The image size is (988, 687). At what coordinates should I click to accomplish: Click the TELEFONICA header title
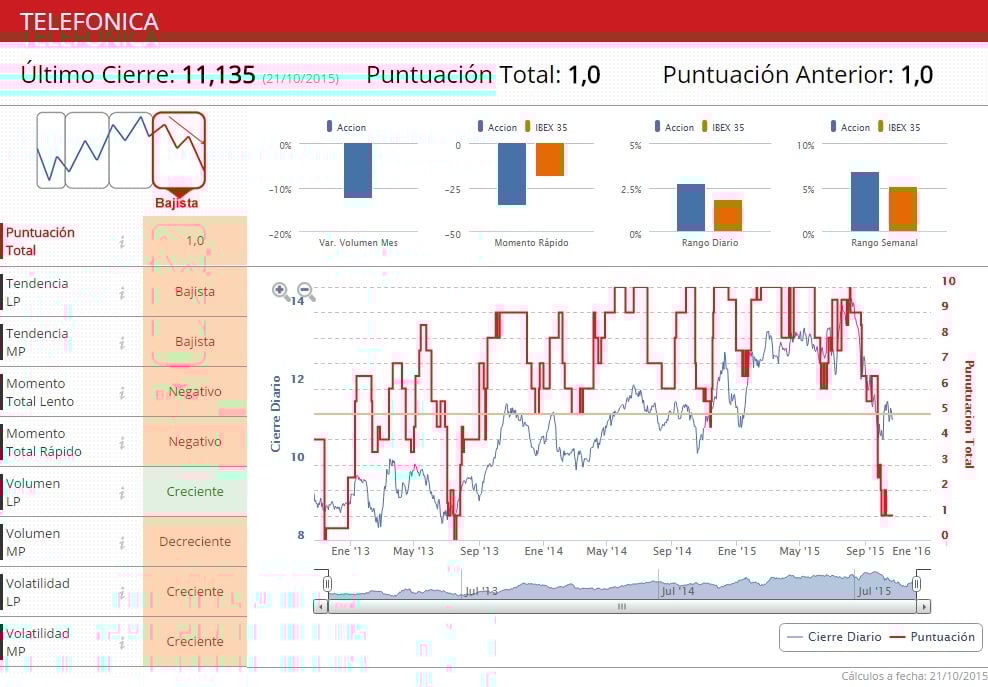point(89,22)
